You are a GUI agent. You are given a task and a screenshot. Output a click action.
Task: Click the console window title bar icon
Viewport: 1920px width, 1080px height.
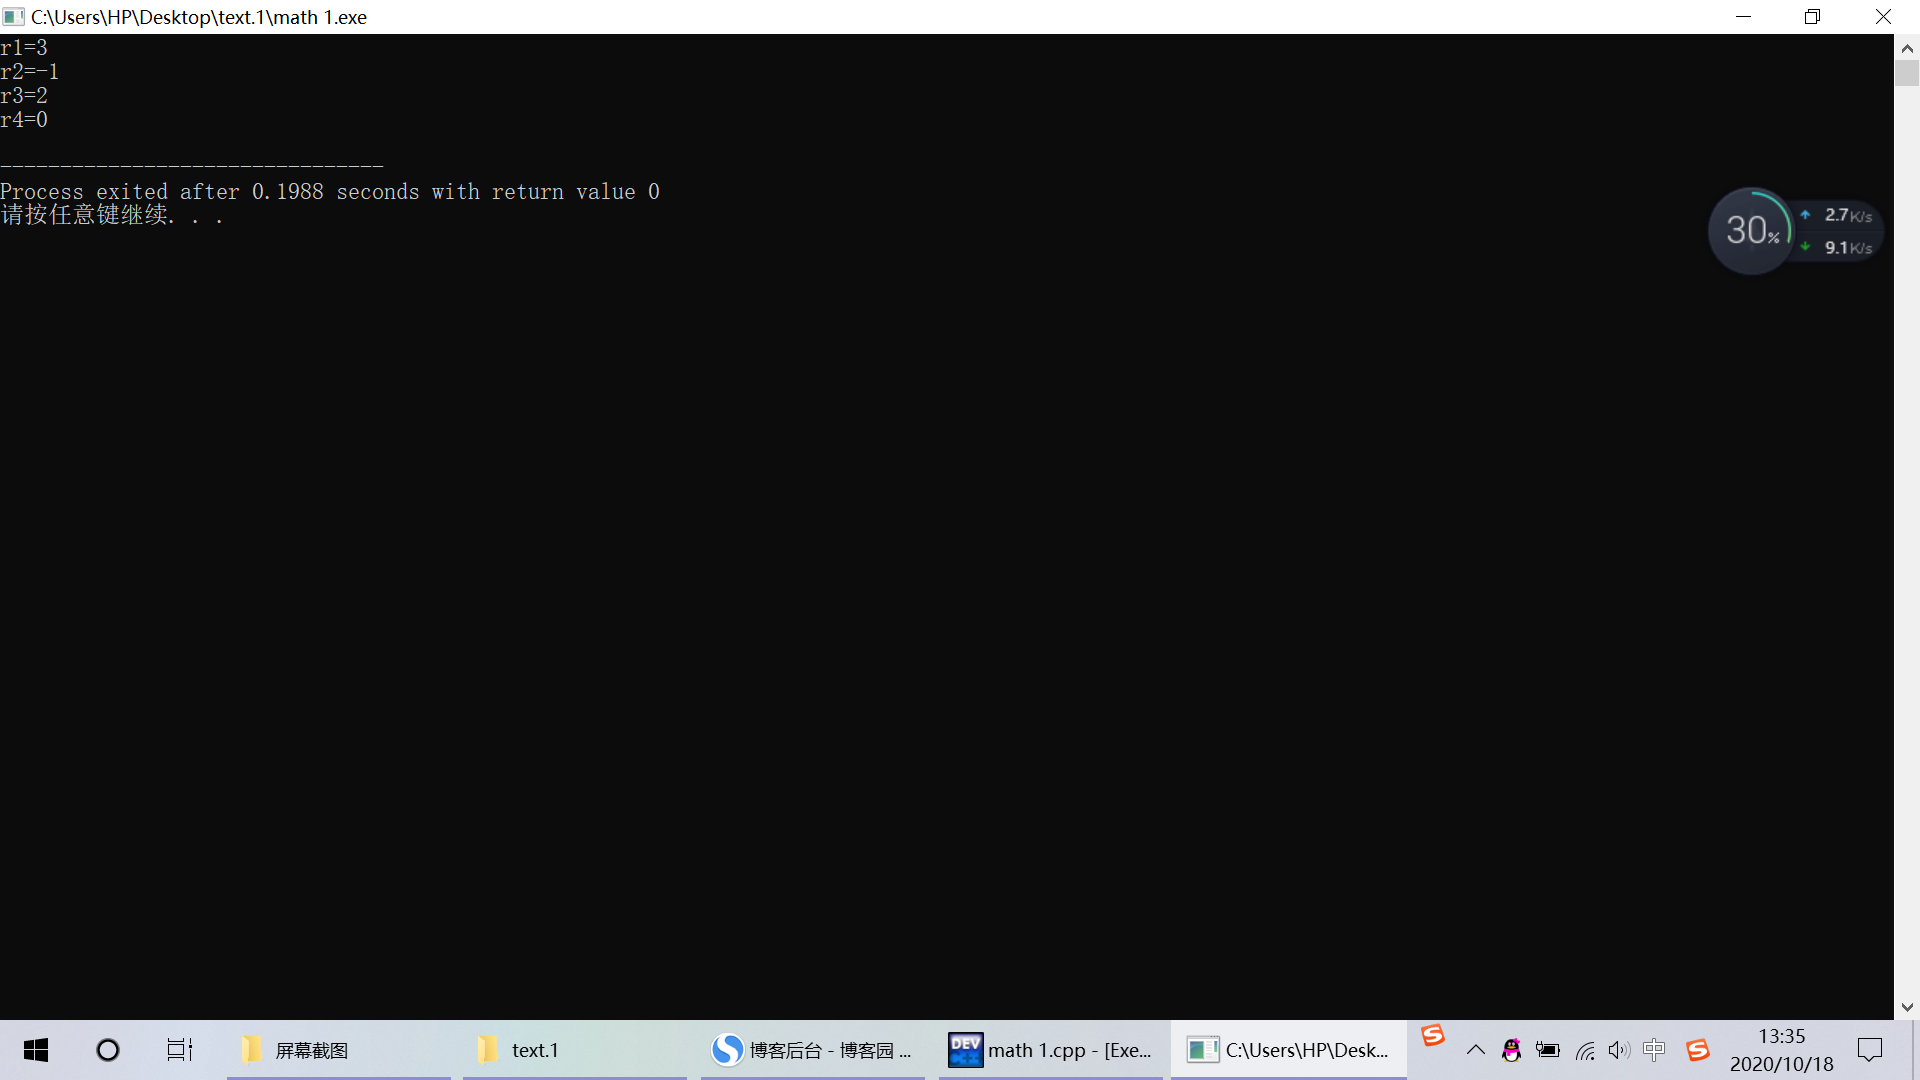click(x=13, y=17)
